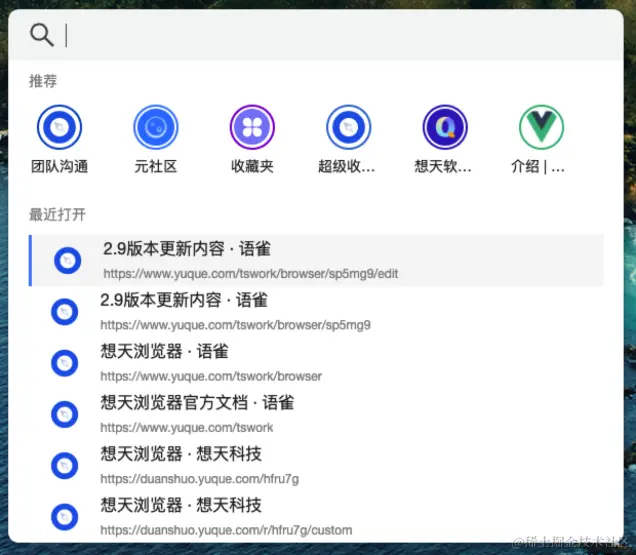The width and height of the screenshot is (636, 555).
Task: Open the 想天软... Q logo icon
Action: click(445, 127)
